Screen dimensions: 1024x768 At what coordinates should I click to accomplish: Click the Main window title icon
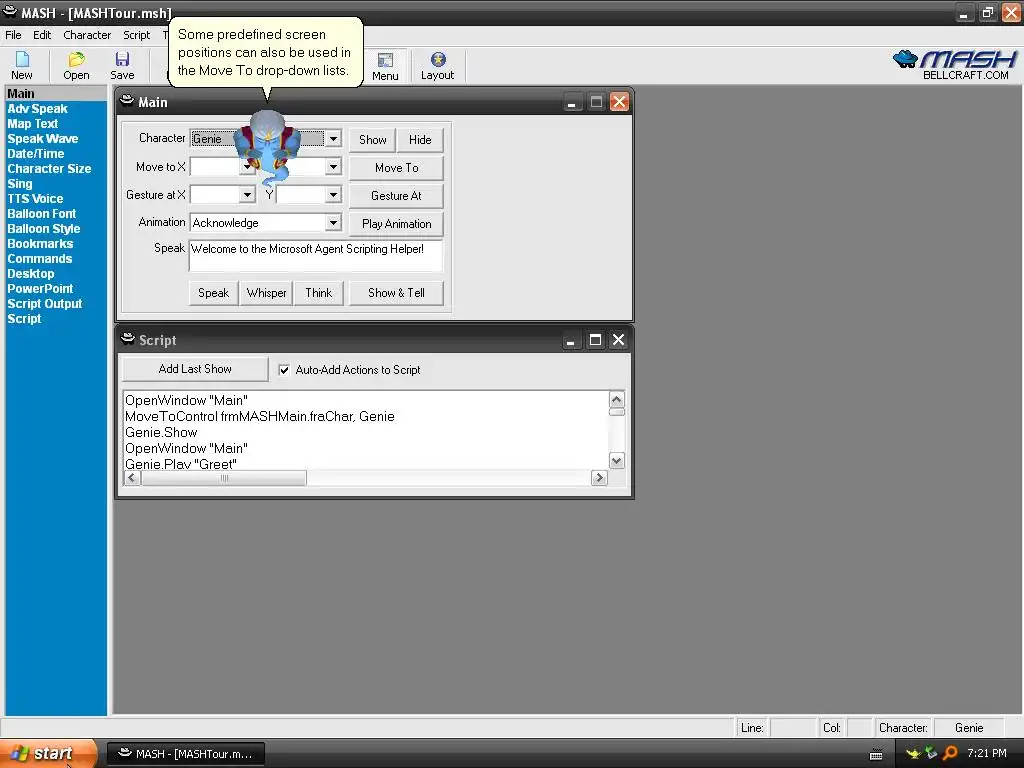point(127,101)
